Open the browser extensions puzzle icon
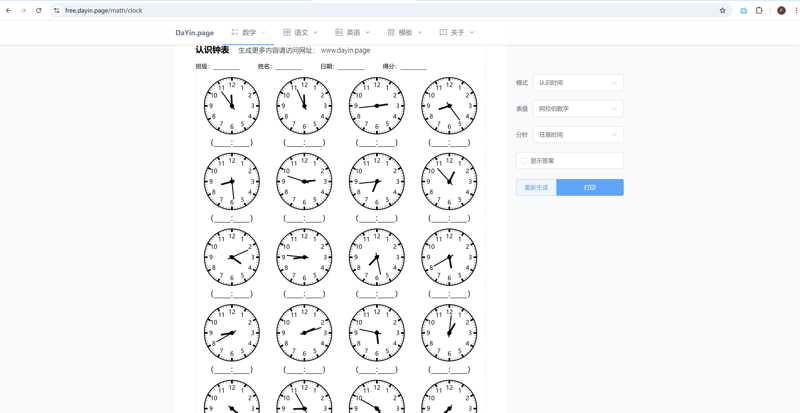800x413 pixels. (x=759, y=11)
